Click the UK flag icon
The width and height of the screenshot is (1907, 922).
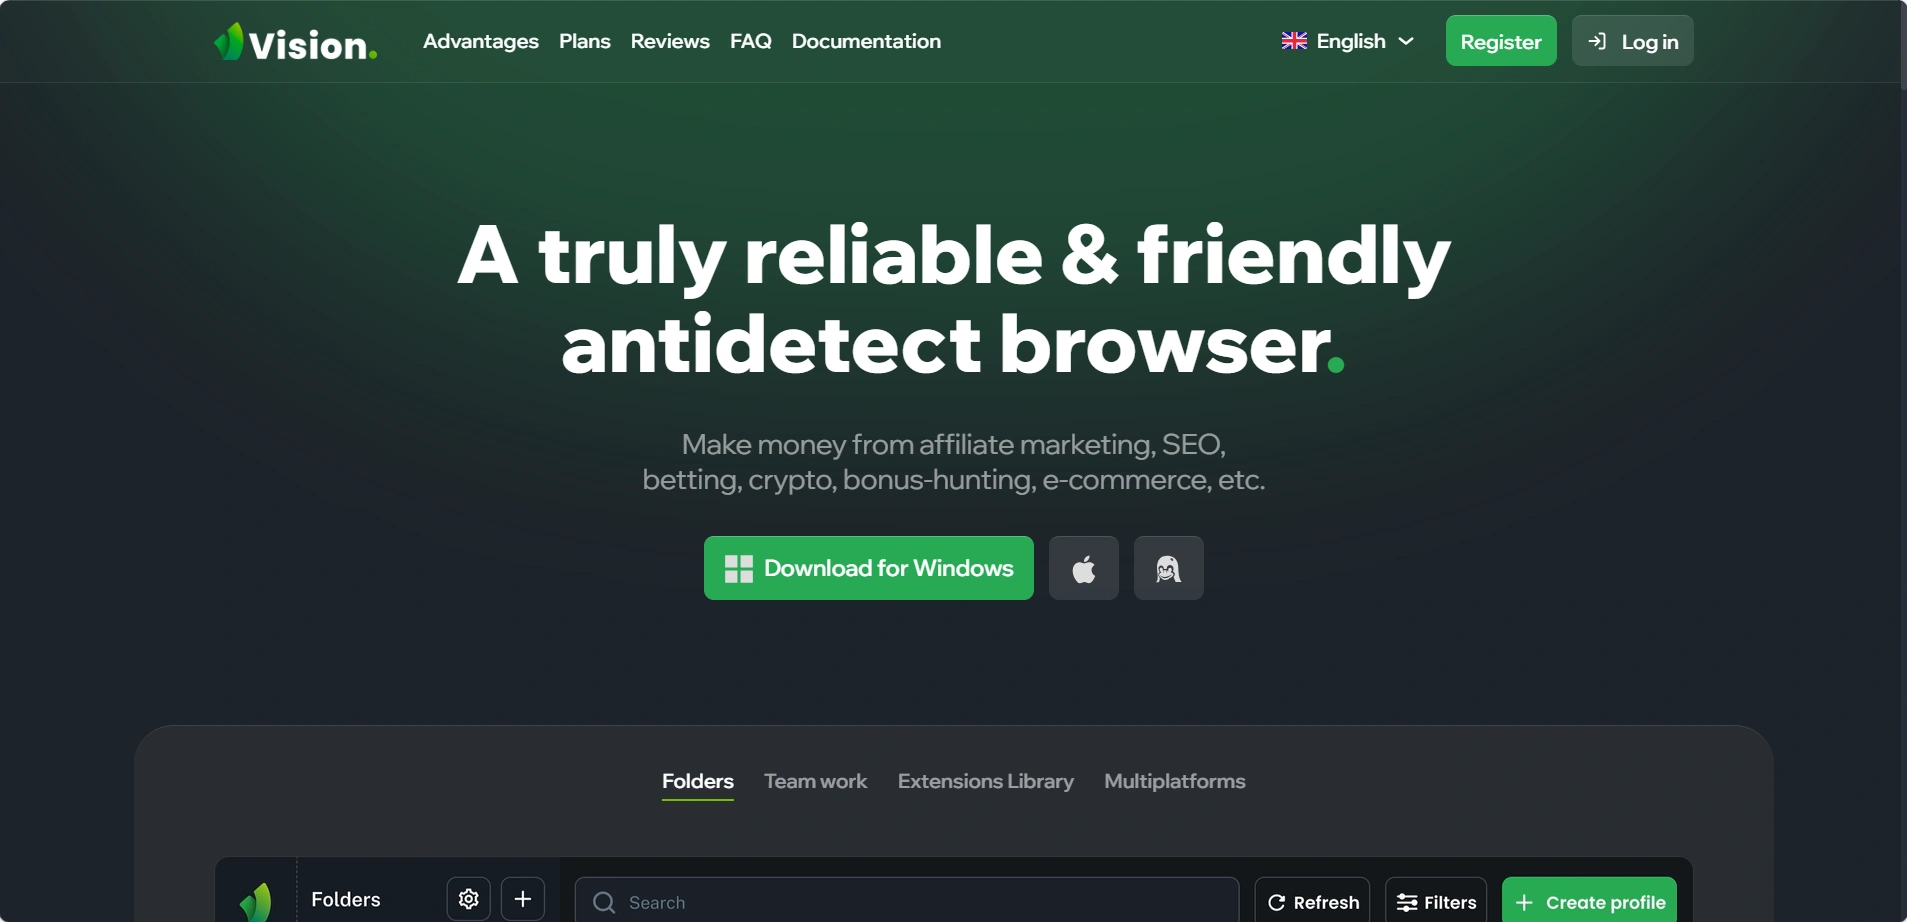point(1294,41)
